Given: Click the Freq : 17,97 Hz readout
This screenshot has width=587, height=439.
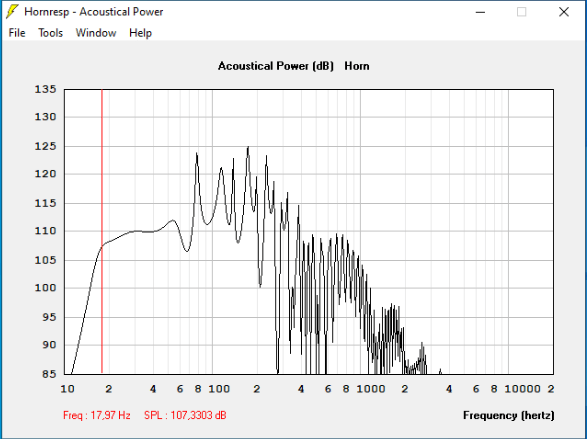Looking at the screenshot, I should [97, 415].
